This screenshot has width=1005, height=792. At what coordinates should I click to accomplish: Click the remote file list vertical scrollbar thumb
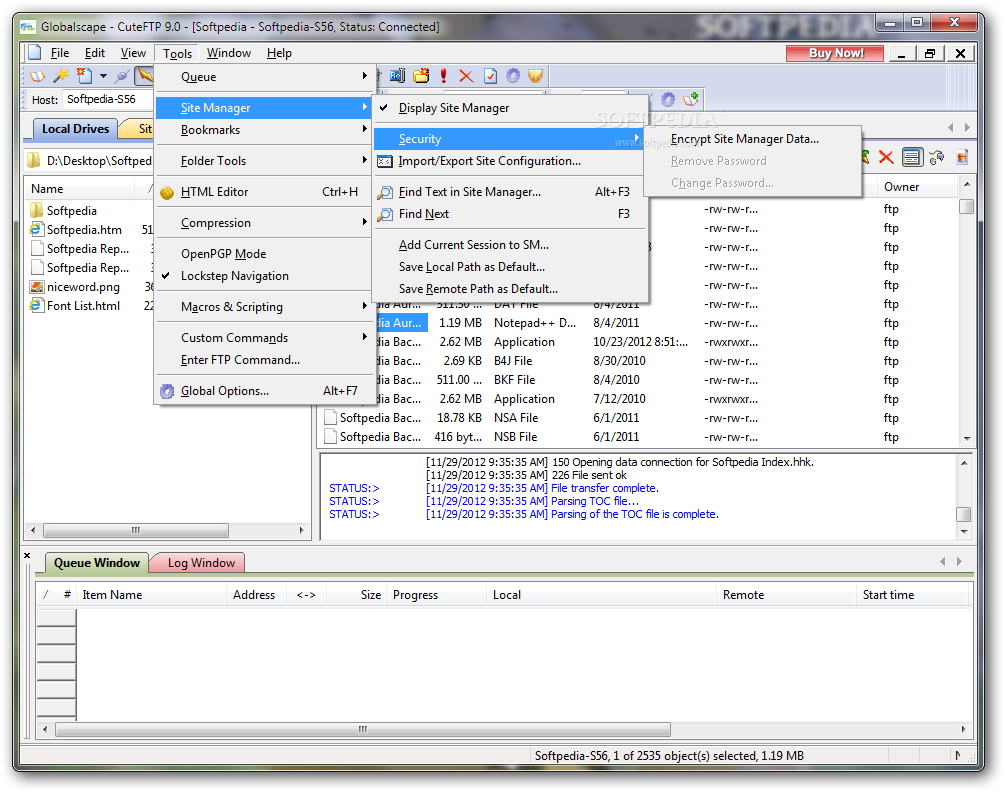[x=967, y=207]
